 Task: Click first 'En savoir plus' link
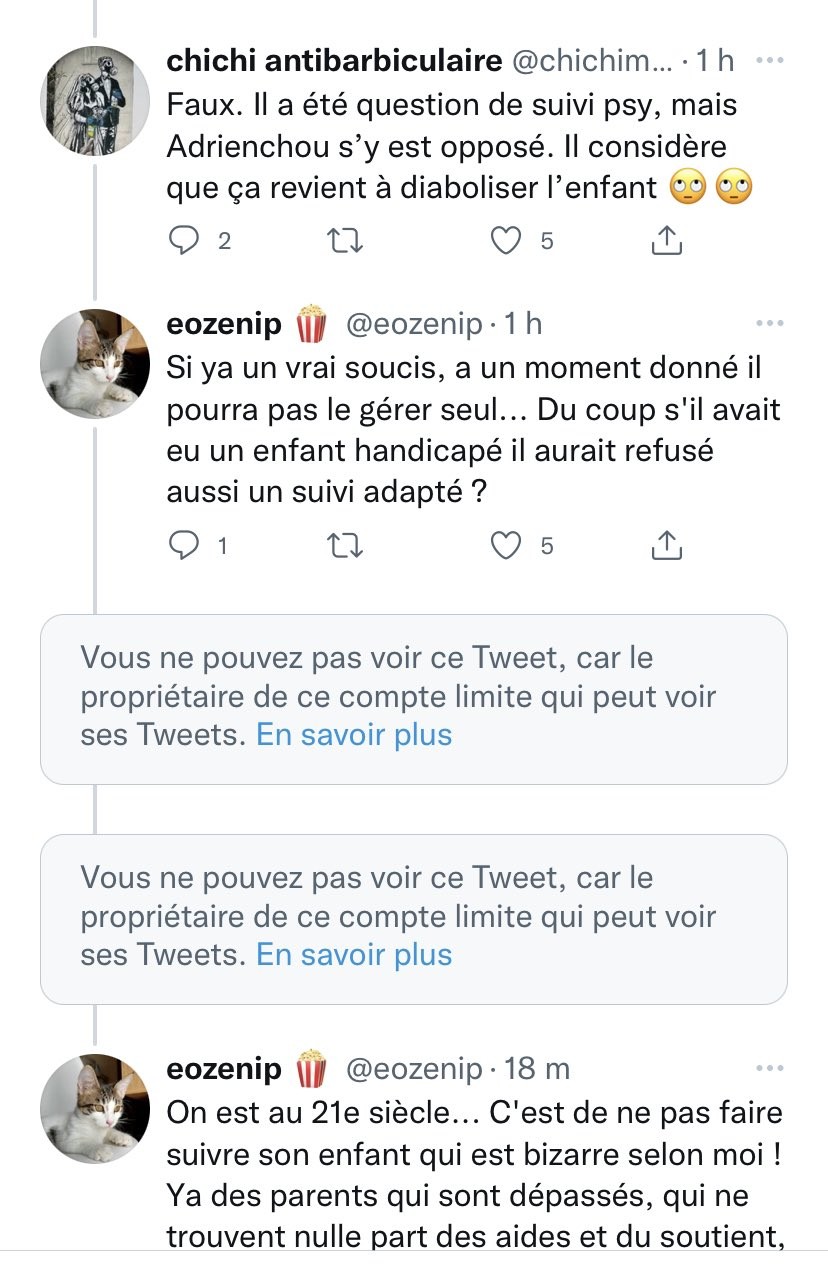[x=354, y=735]
